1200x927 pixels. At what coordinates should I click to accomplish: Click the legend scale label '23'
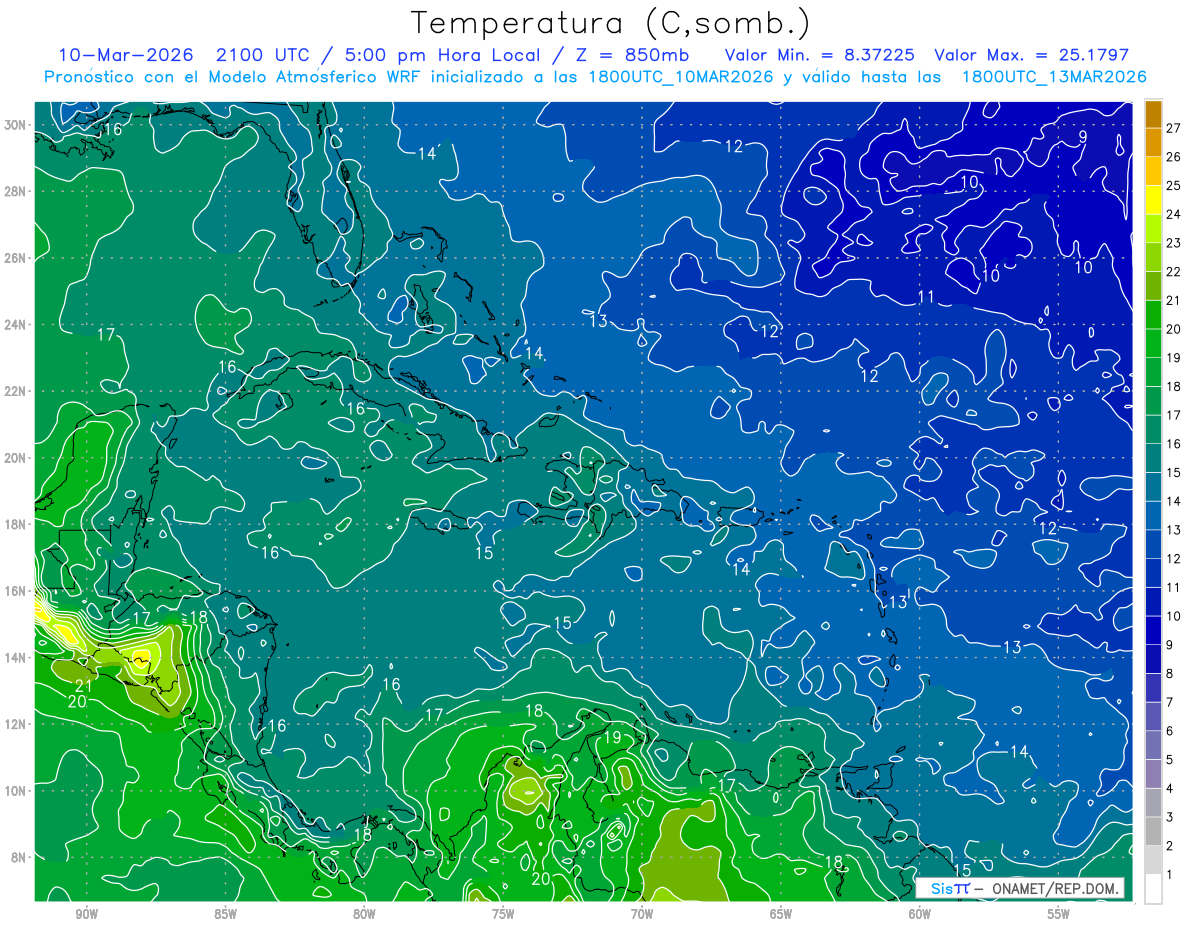(1174, 242)
